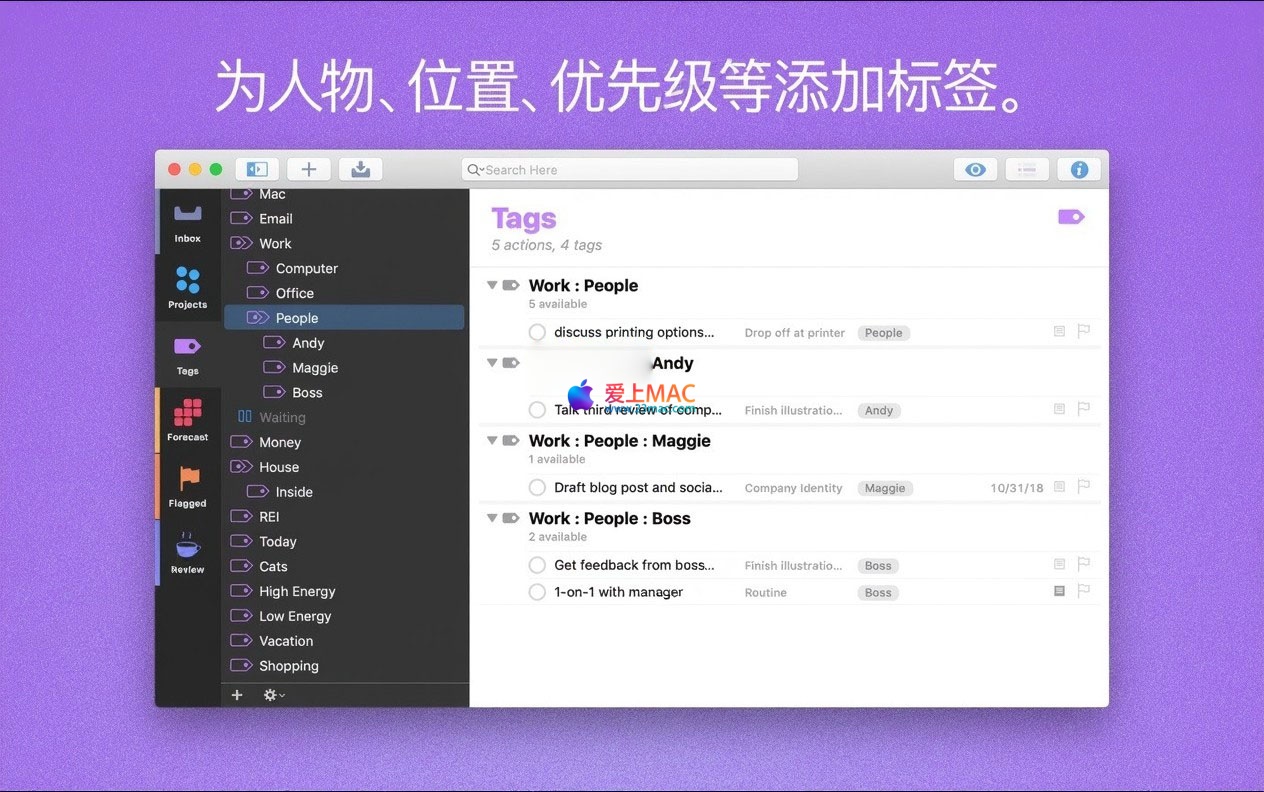The image size is (1264, 792).
Task: Select the High Energy tag
Action: click(297, 591)
